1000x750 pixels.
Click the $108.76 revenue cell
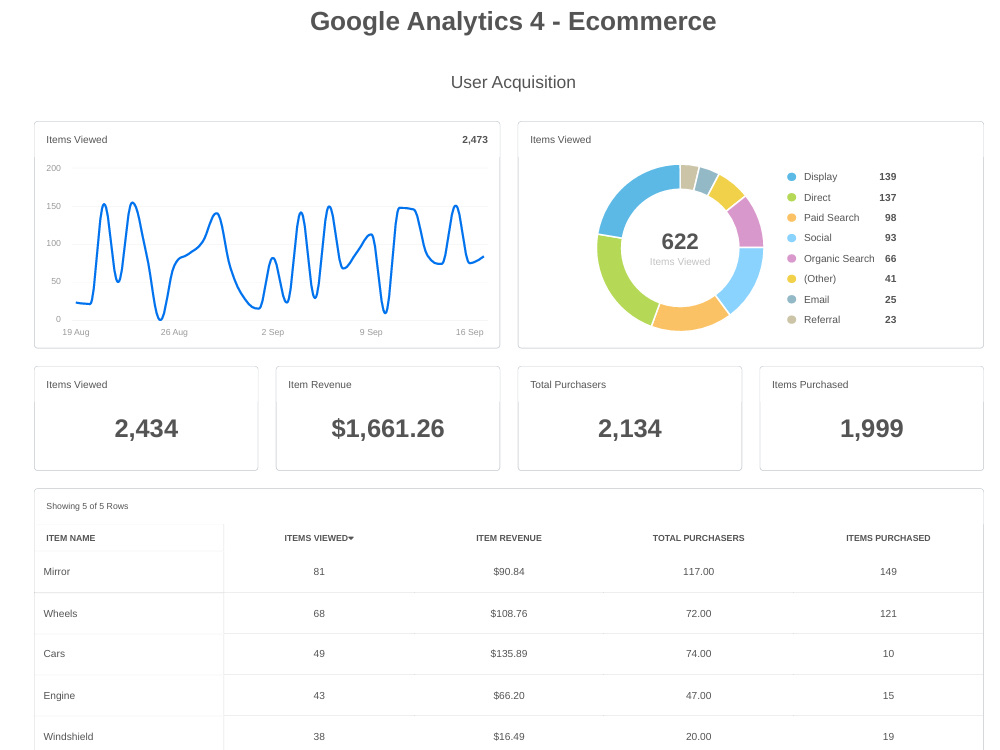click(509, 614)
